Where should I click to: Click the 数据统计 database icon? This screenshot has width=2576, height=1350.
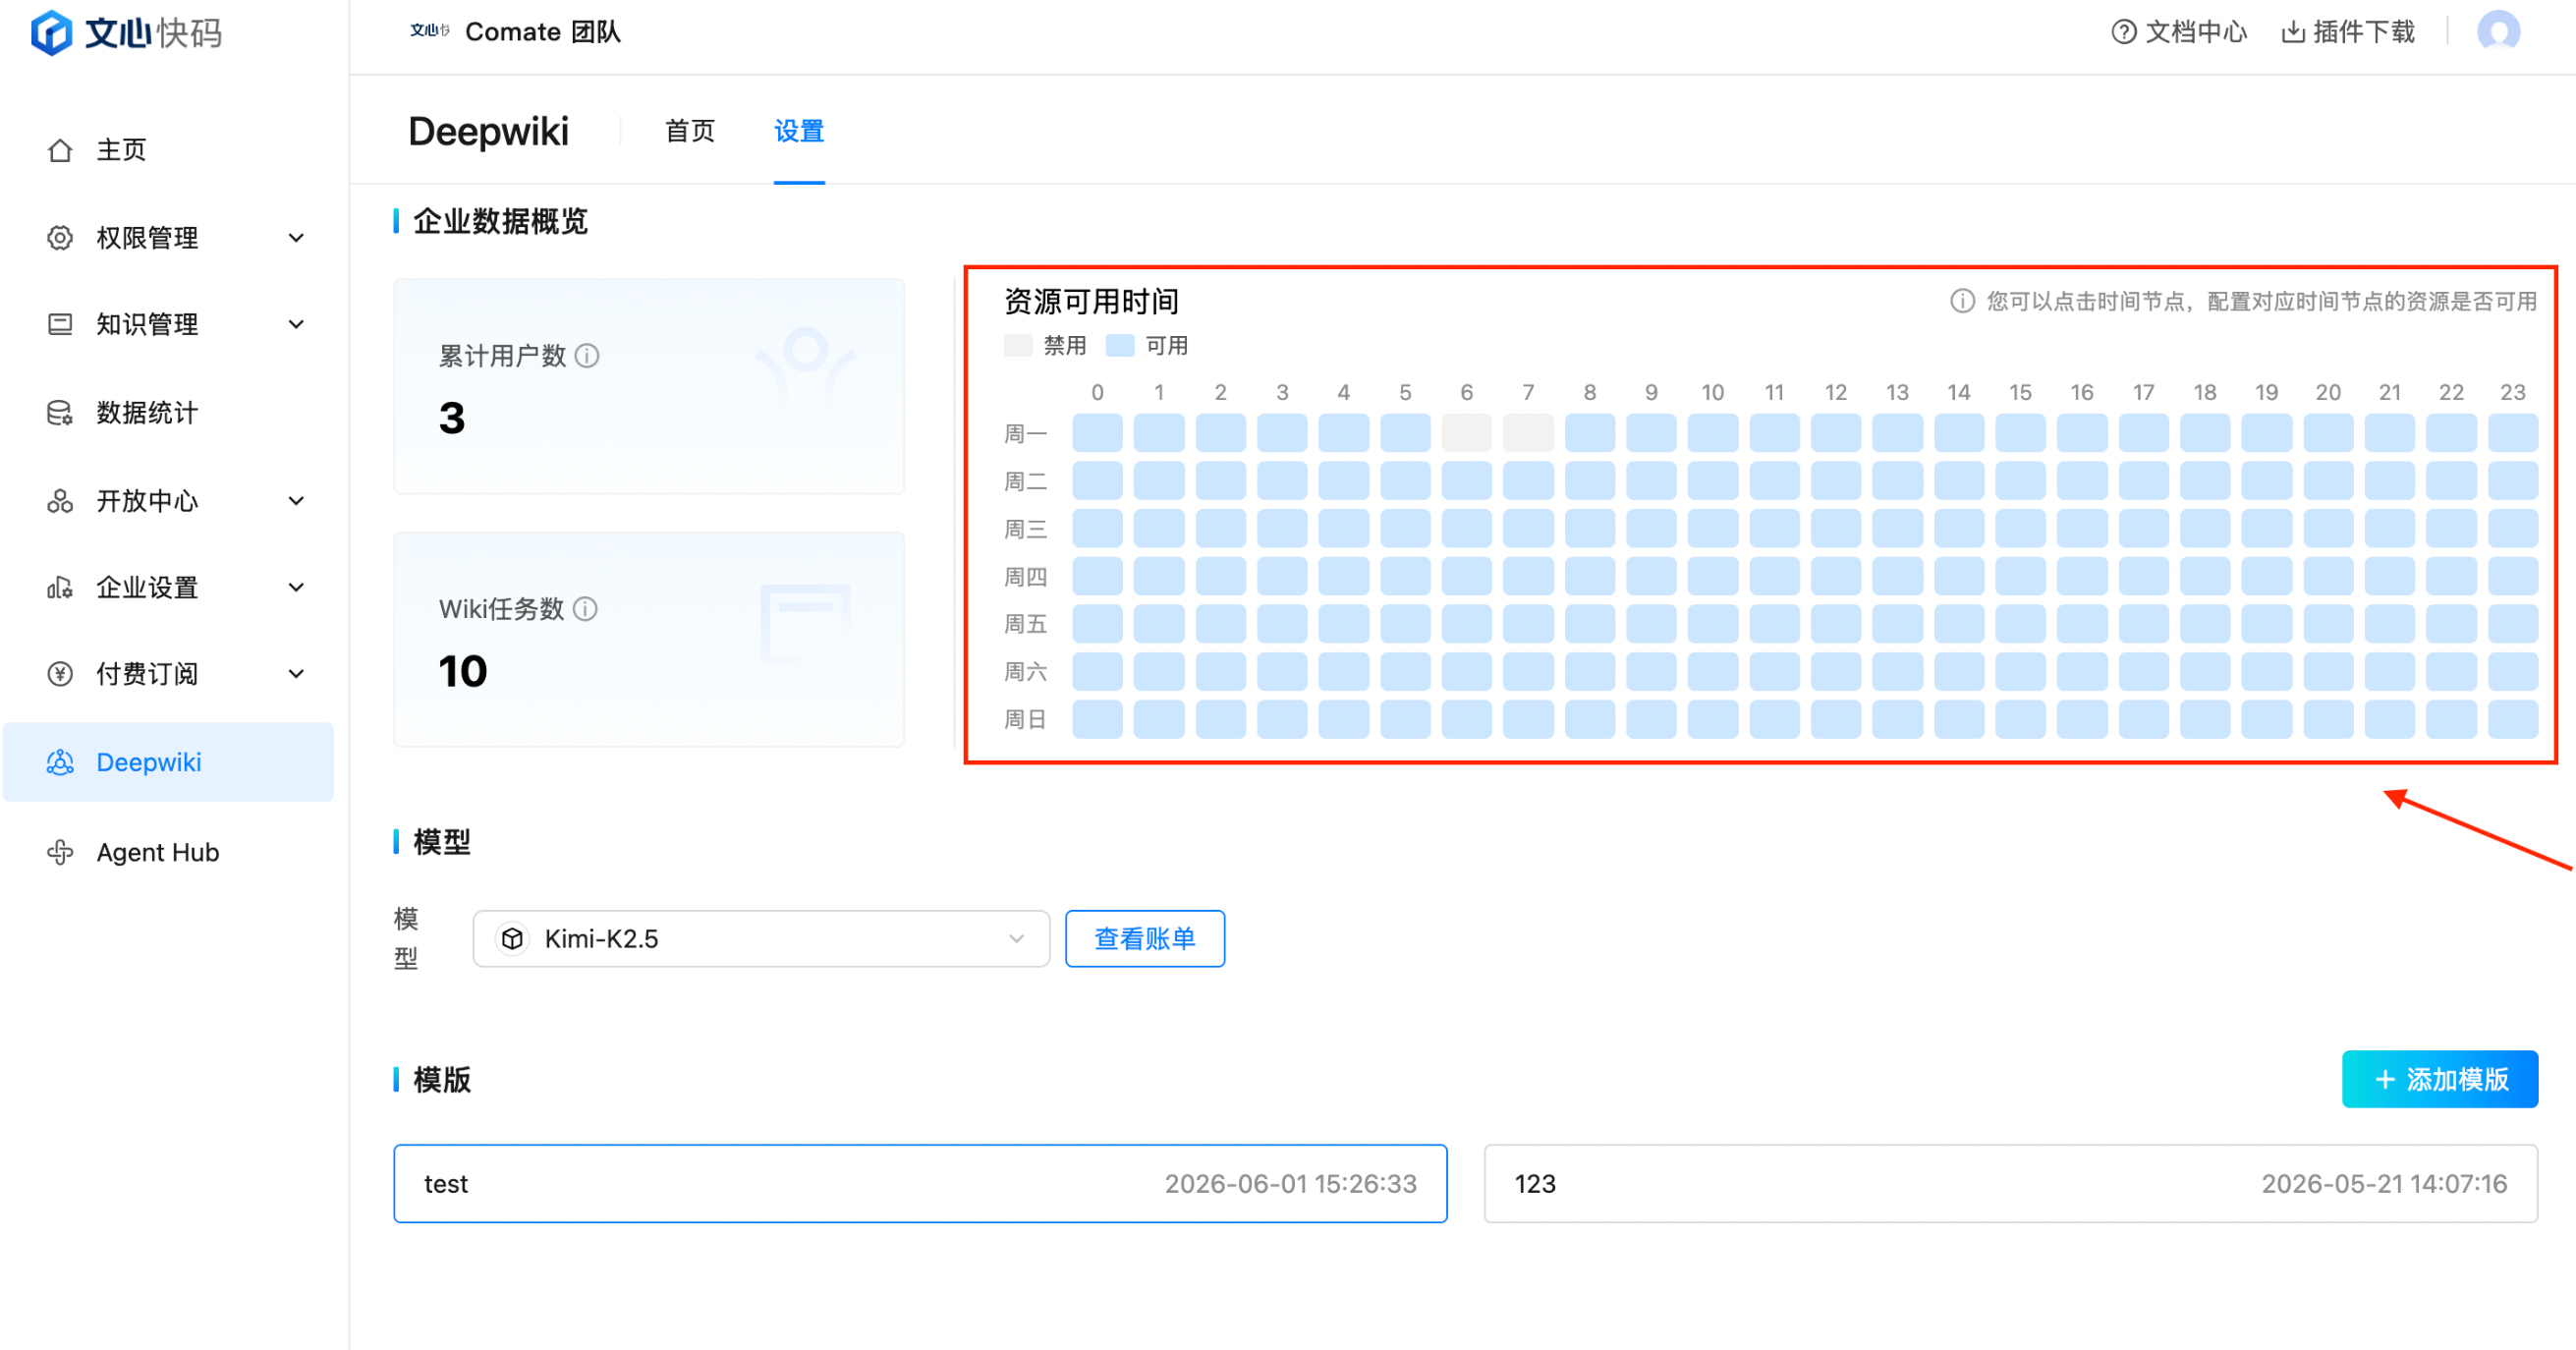[60, 413]
